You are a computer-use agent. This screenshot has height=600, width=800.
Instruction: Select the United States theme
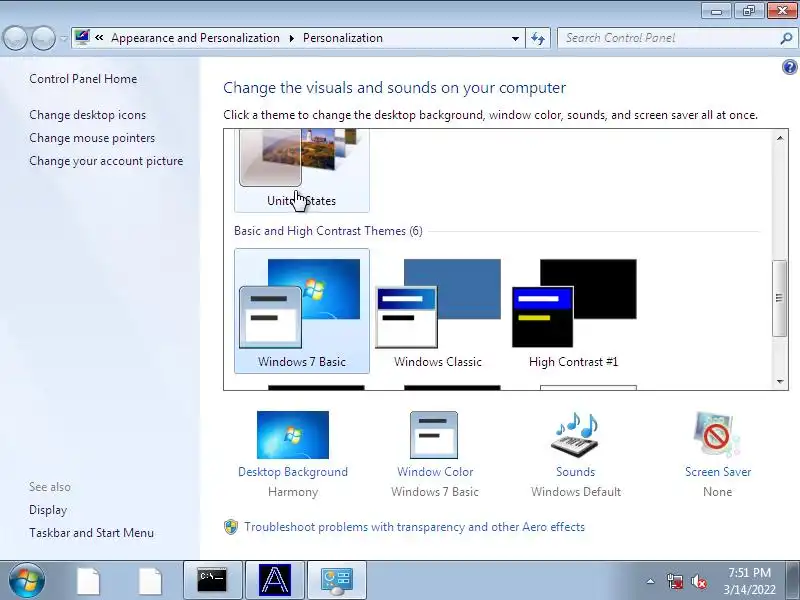tap(302, 170)
